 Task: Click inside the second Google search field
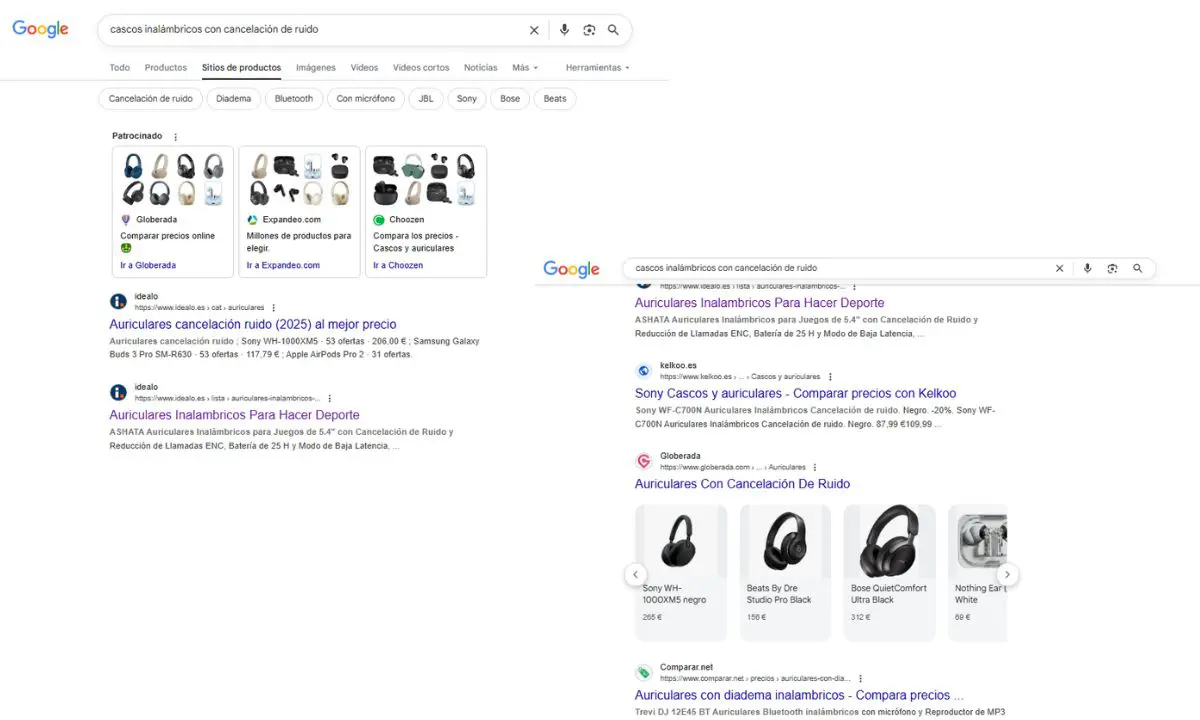840,268
